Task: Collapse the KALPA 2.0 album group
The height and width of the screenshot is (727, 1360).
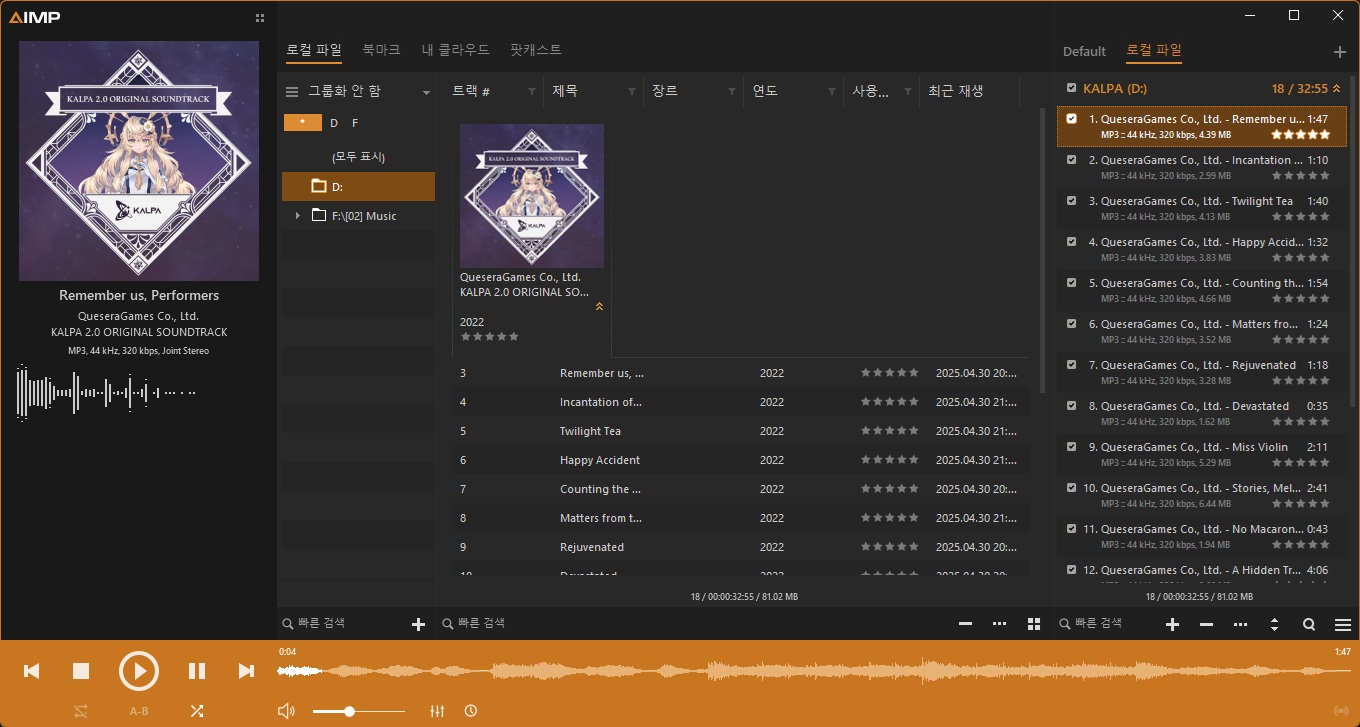Action: tap(599, 306)
